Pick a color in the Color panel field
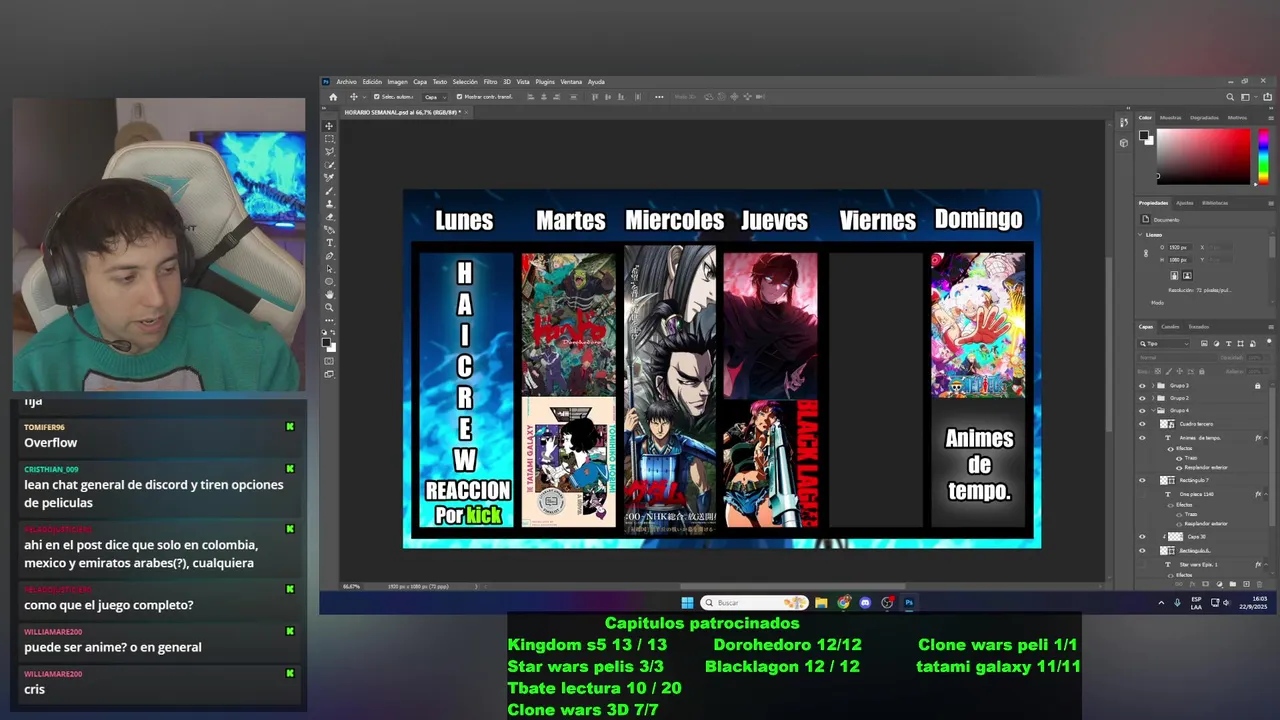This screenshot has height=720, width=1280. coord(1203,157)
